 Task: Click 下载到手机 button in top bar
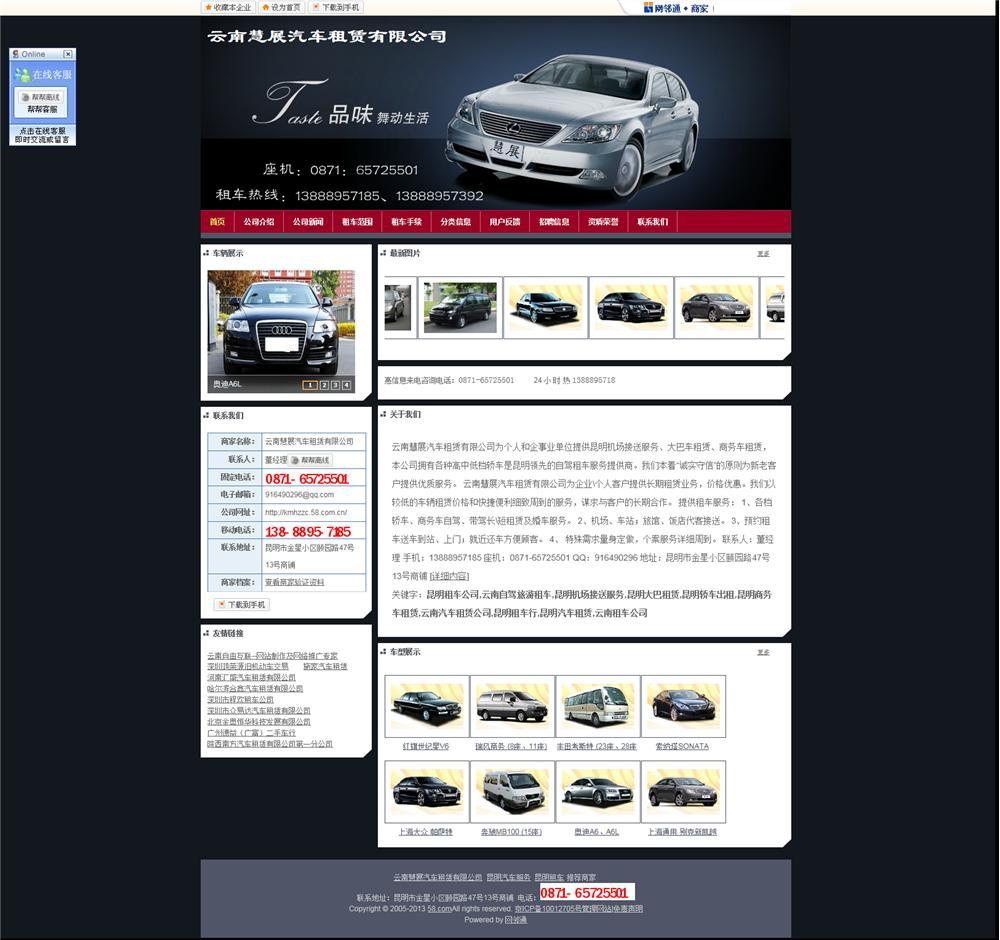[335, 7]
